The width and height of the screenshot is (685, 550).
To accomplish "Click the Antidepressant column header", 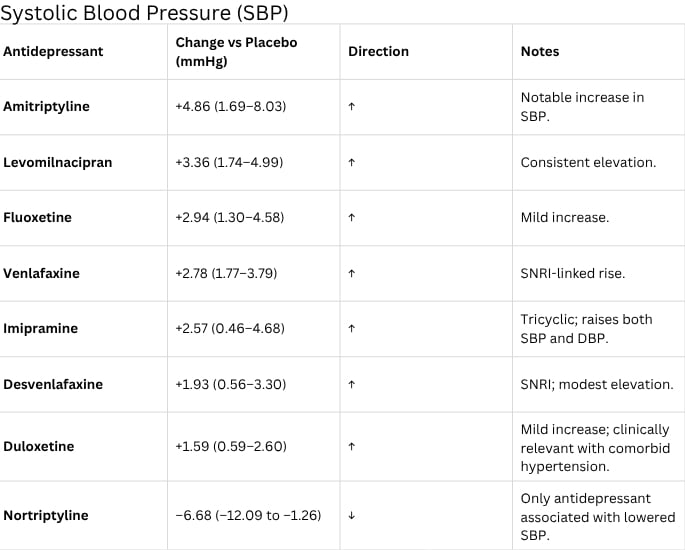I will [x=53, y=51].
